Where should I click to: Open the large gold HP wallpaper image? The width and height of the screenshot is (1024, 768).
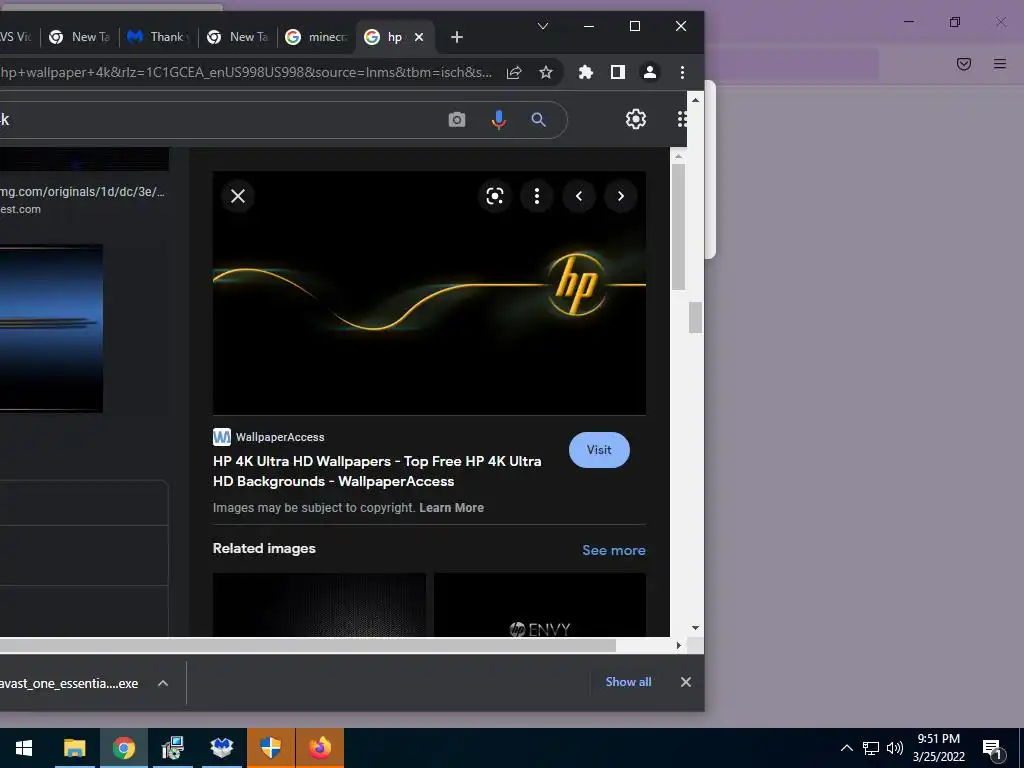tap(429, 293)
